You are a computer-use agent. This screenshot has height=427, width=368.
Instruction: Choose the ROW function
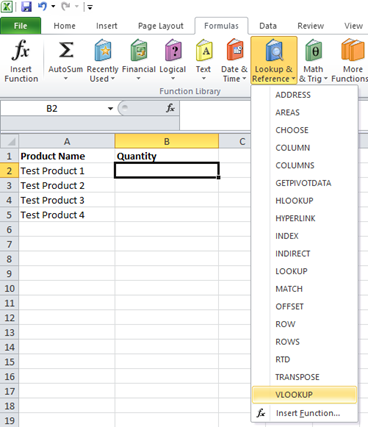point(304,325)
